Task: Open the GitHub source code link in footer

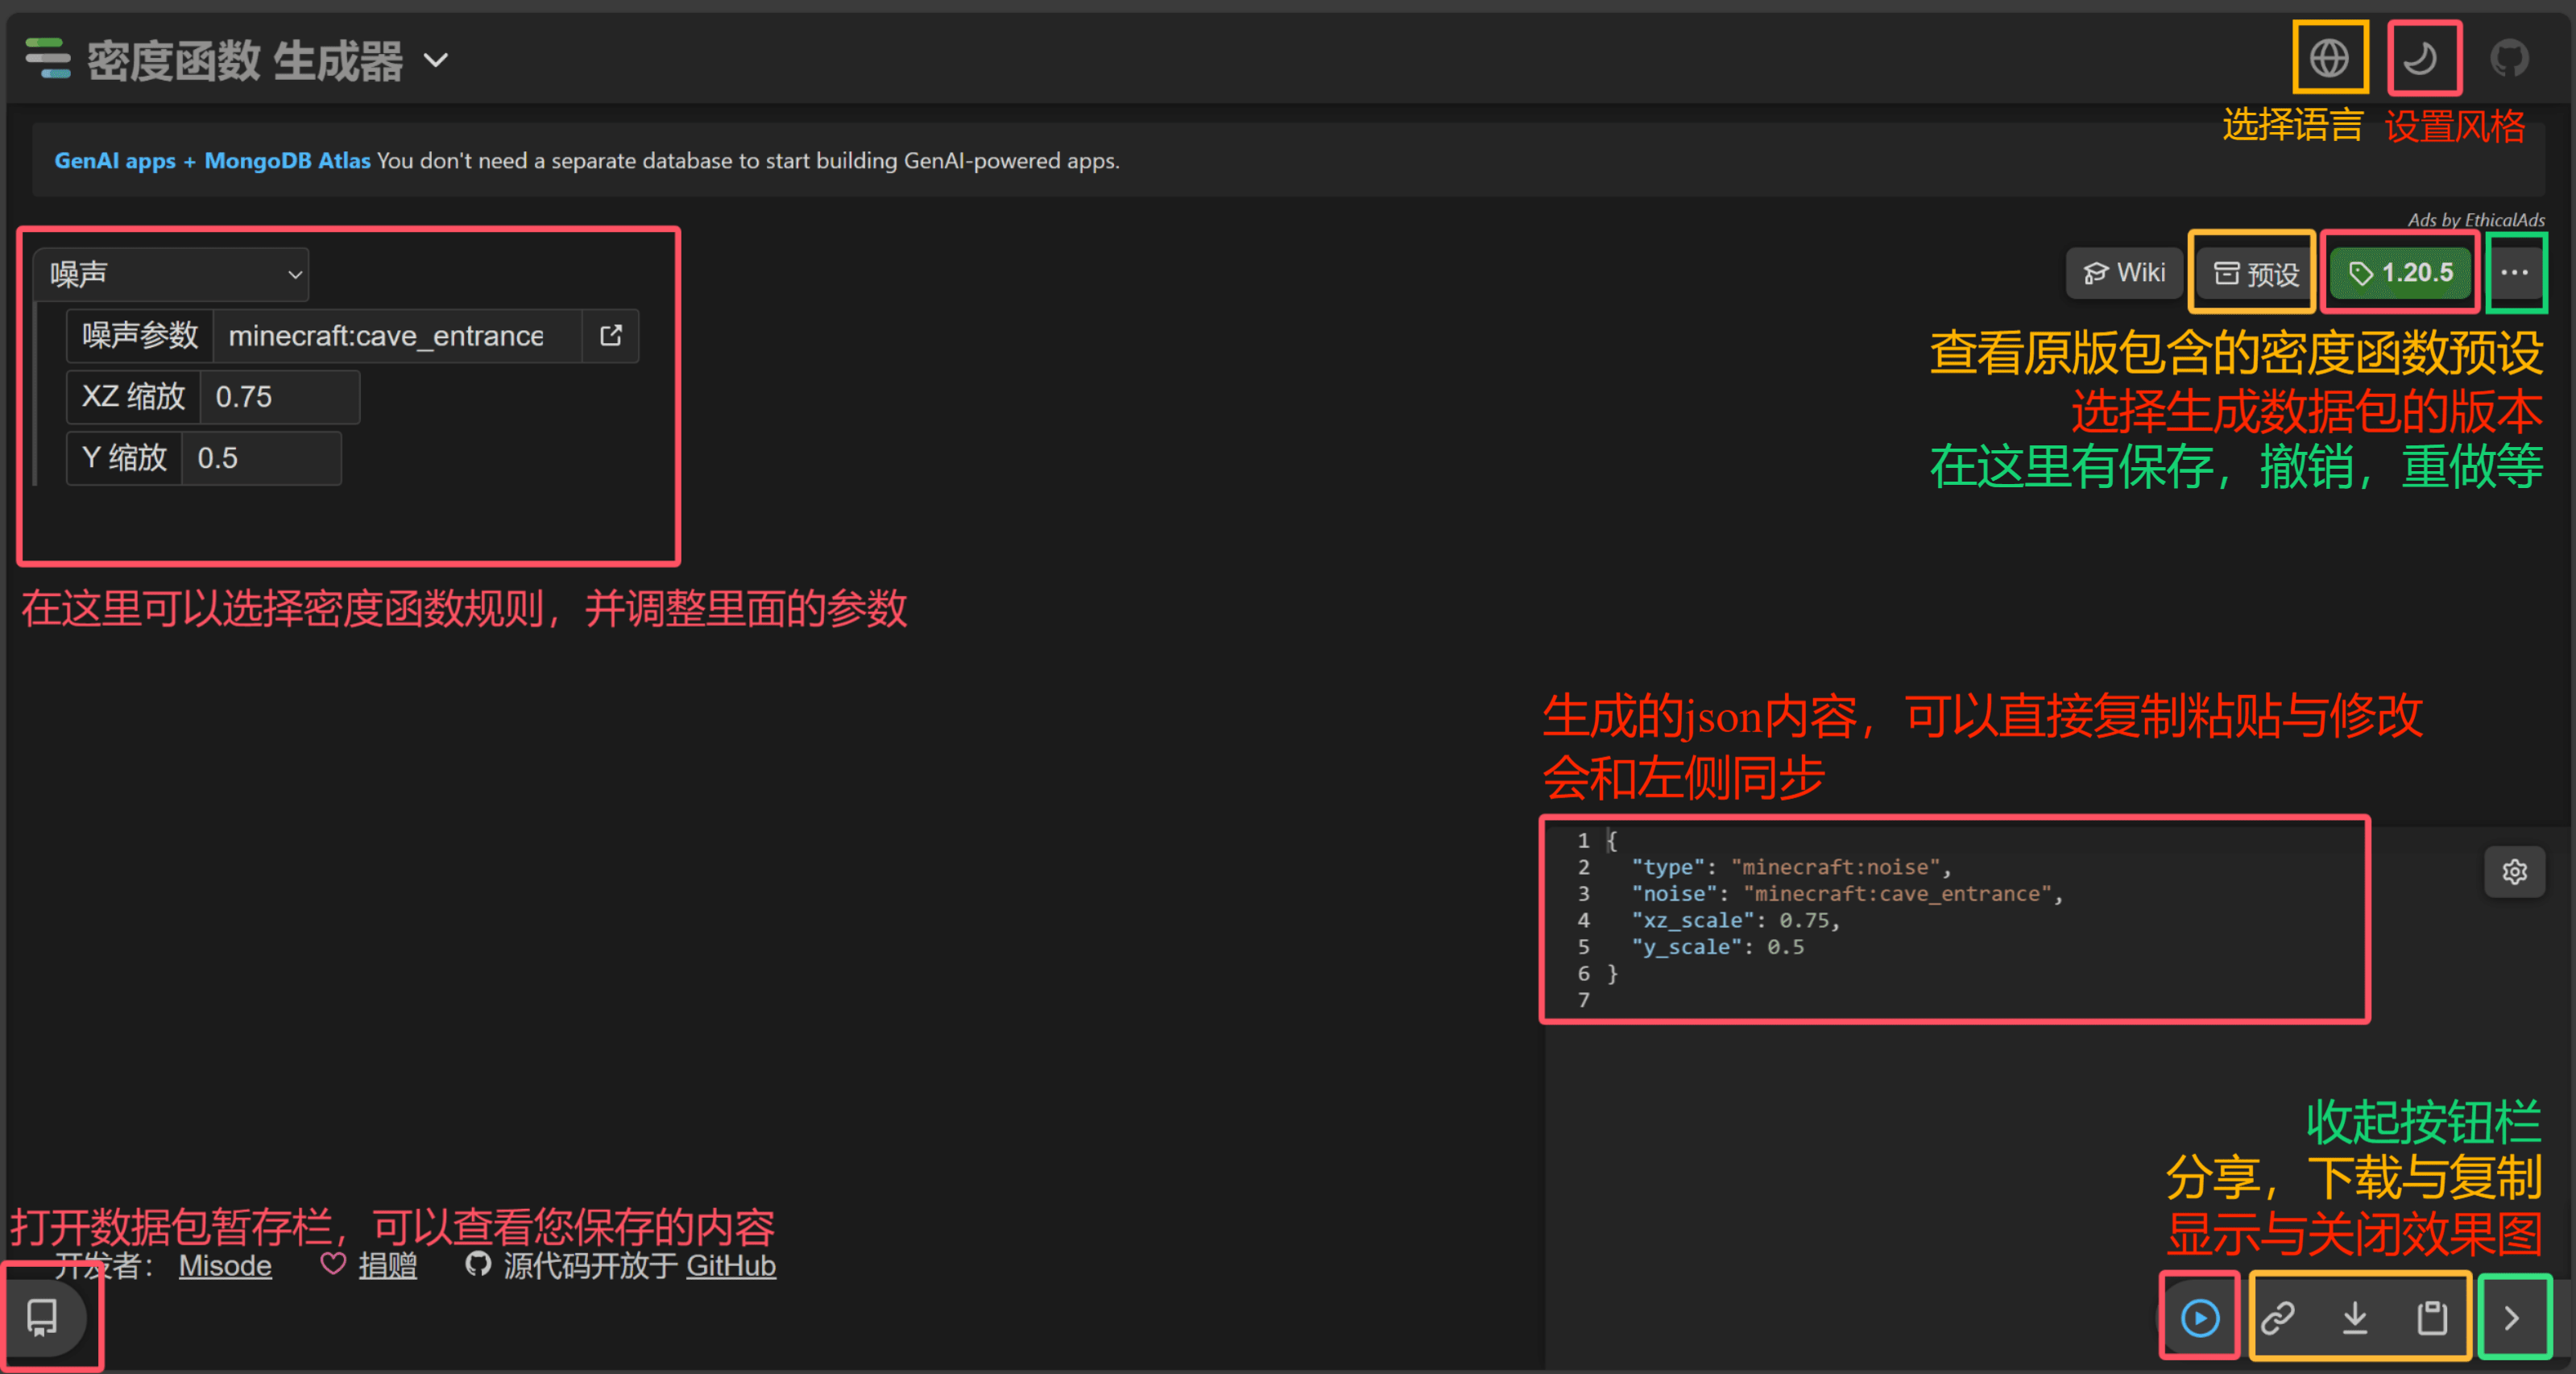Action: click(x=731, y=1266)
